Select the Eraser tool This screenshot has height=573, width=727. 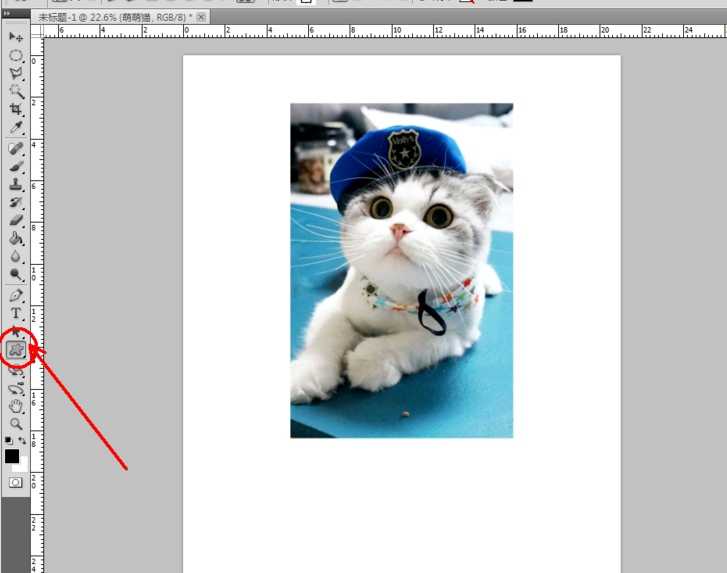pyautogui.click(x=16, y=220)
